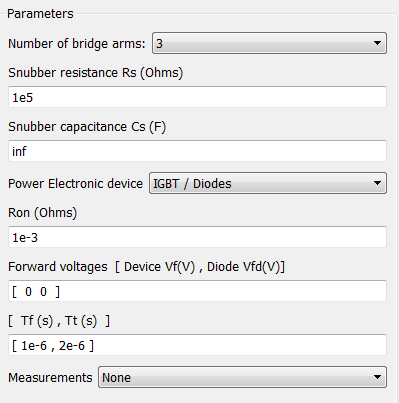Viewport: 399px width, 403px height.
Task: Click the [ Tf (s) , Tt (s) ] label
Action: (x=59, y=321)
